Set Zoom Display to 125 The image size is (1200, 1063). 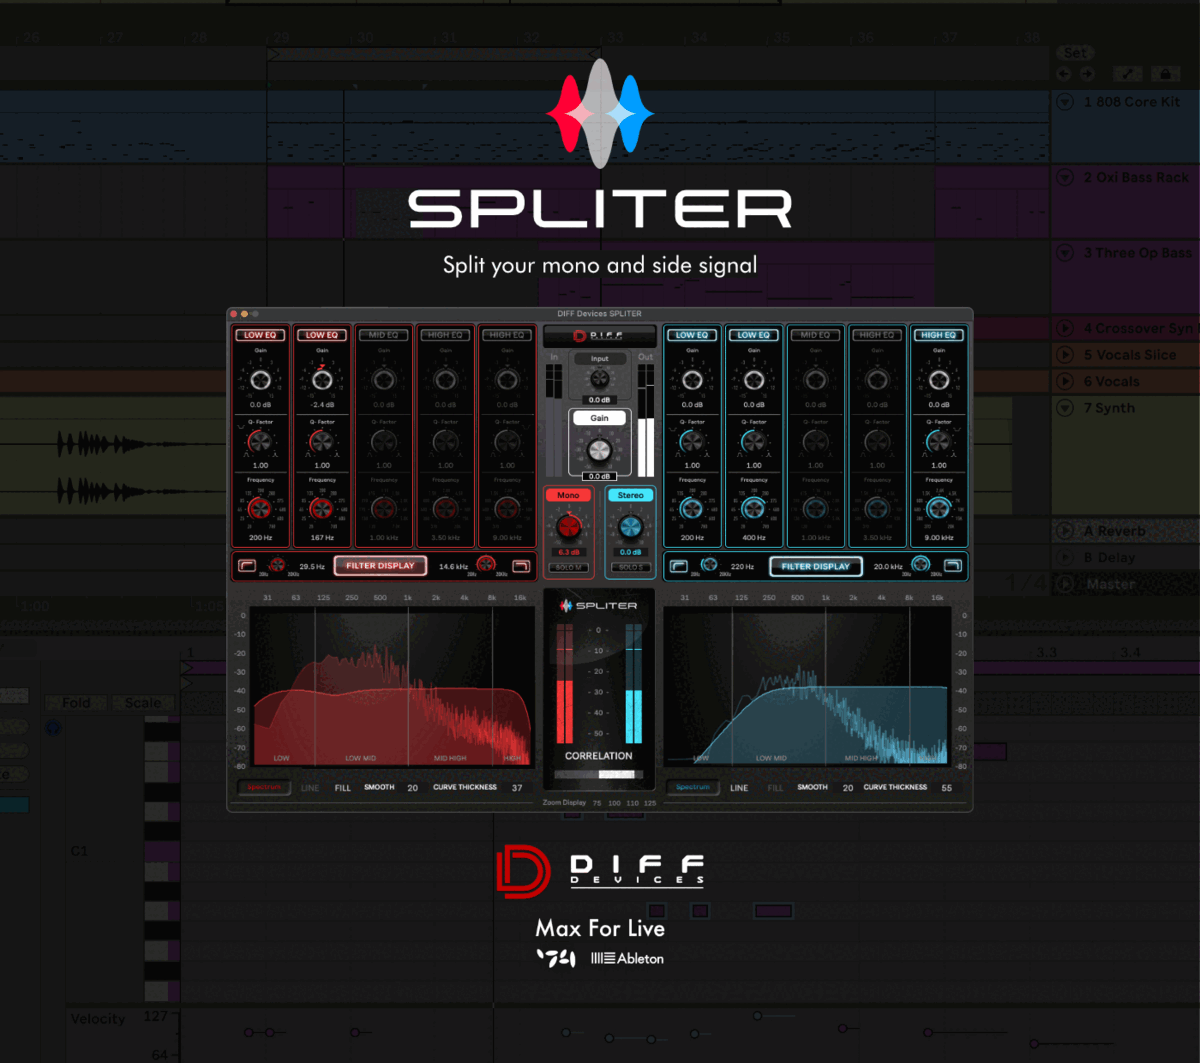[651, 802]
